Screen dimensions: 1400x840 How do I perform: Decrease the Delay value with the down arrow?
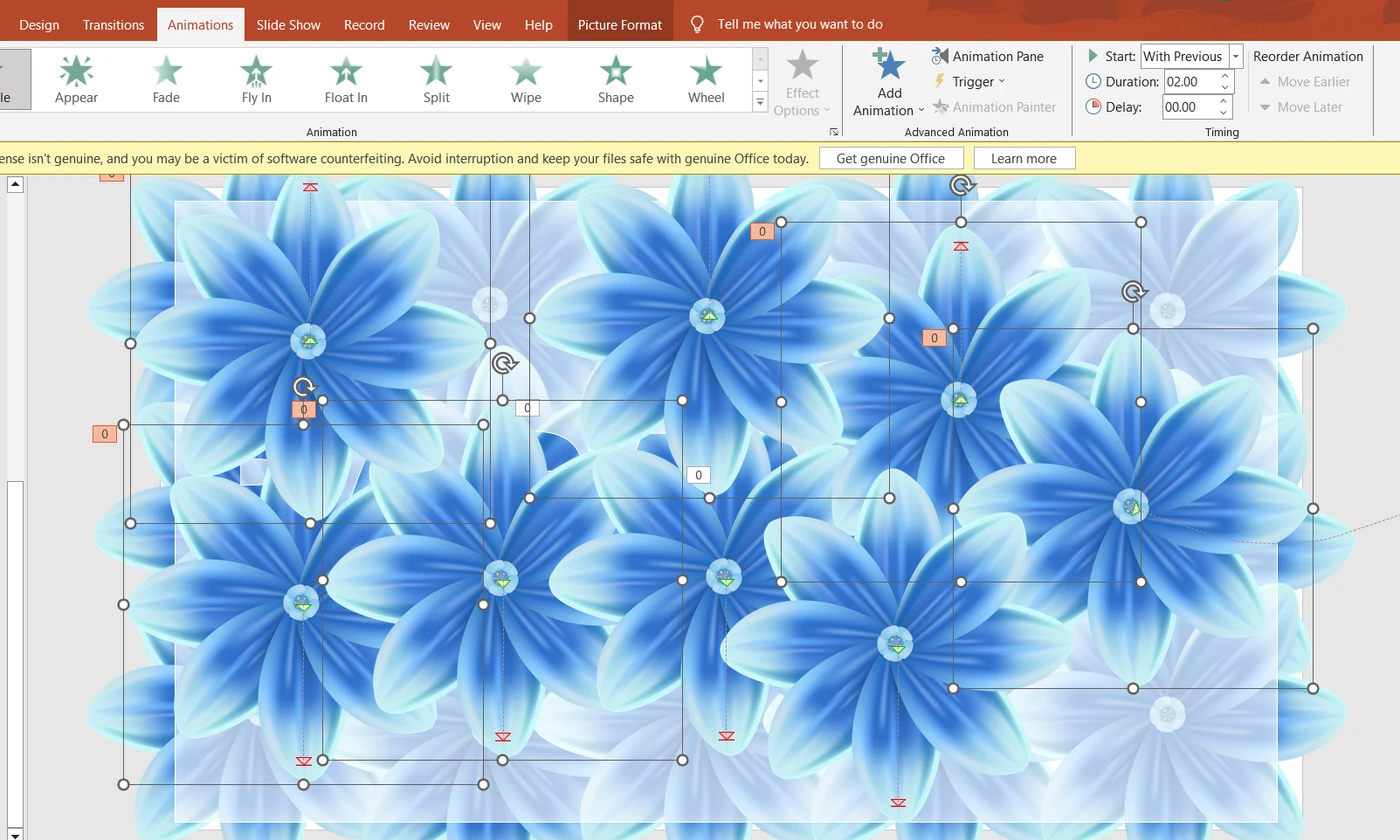1225,113
